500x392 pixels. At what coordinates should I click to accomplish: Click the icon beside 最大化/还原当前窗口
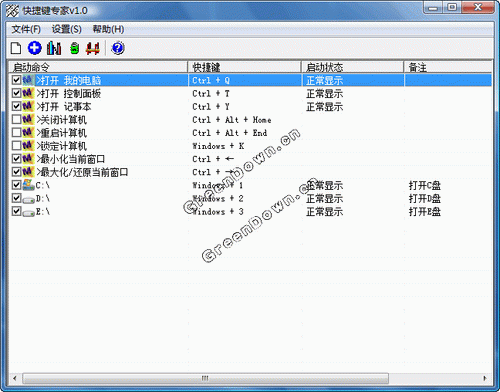28,172
